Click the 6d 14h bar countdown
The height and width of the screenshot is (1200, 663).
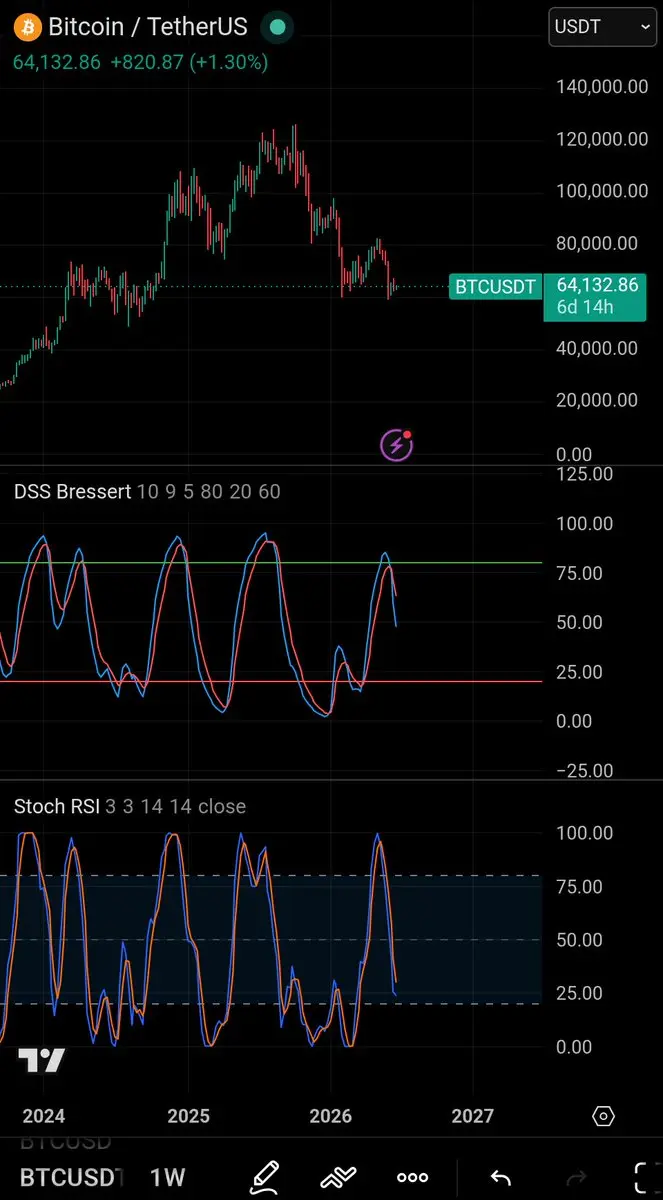click(584, 308)
